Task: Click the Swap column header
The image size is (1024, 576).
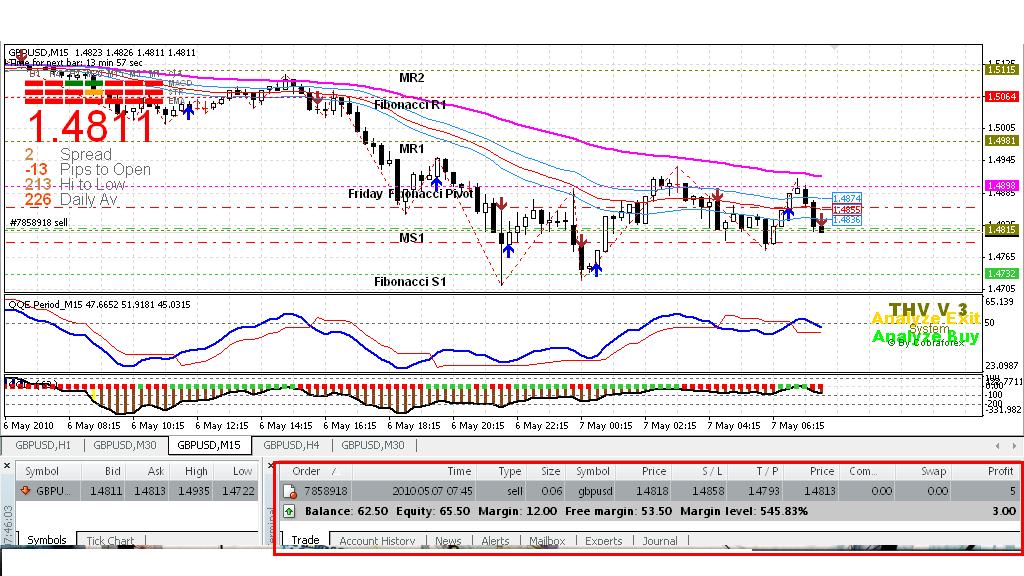Action: (x=924, y=471)
